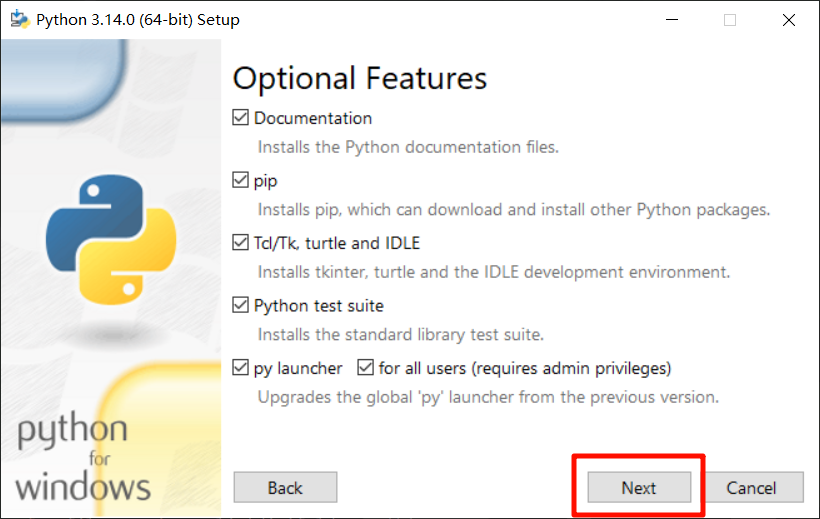Minimize the Python Setup window
This screenshot has width=820, height=519.
pos(672,19)
